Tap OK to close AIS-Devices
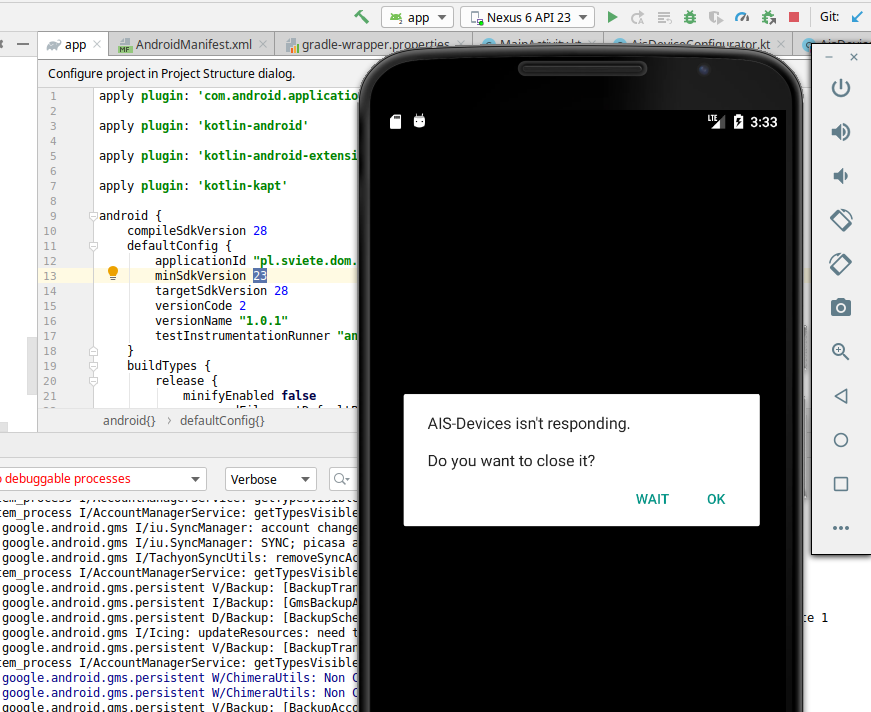The height and width of the screenshot is (712, 871). (716, 499)
